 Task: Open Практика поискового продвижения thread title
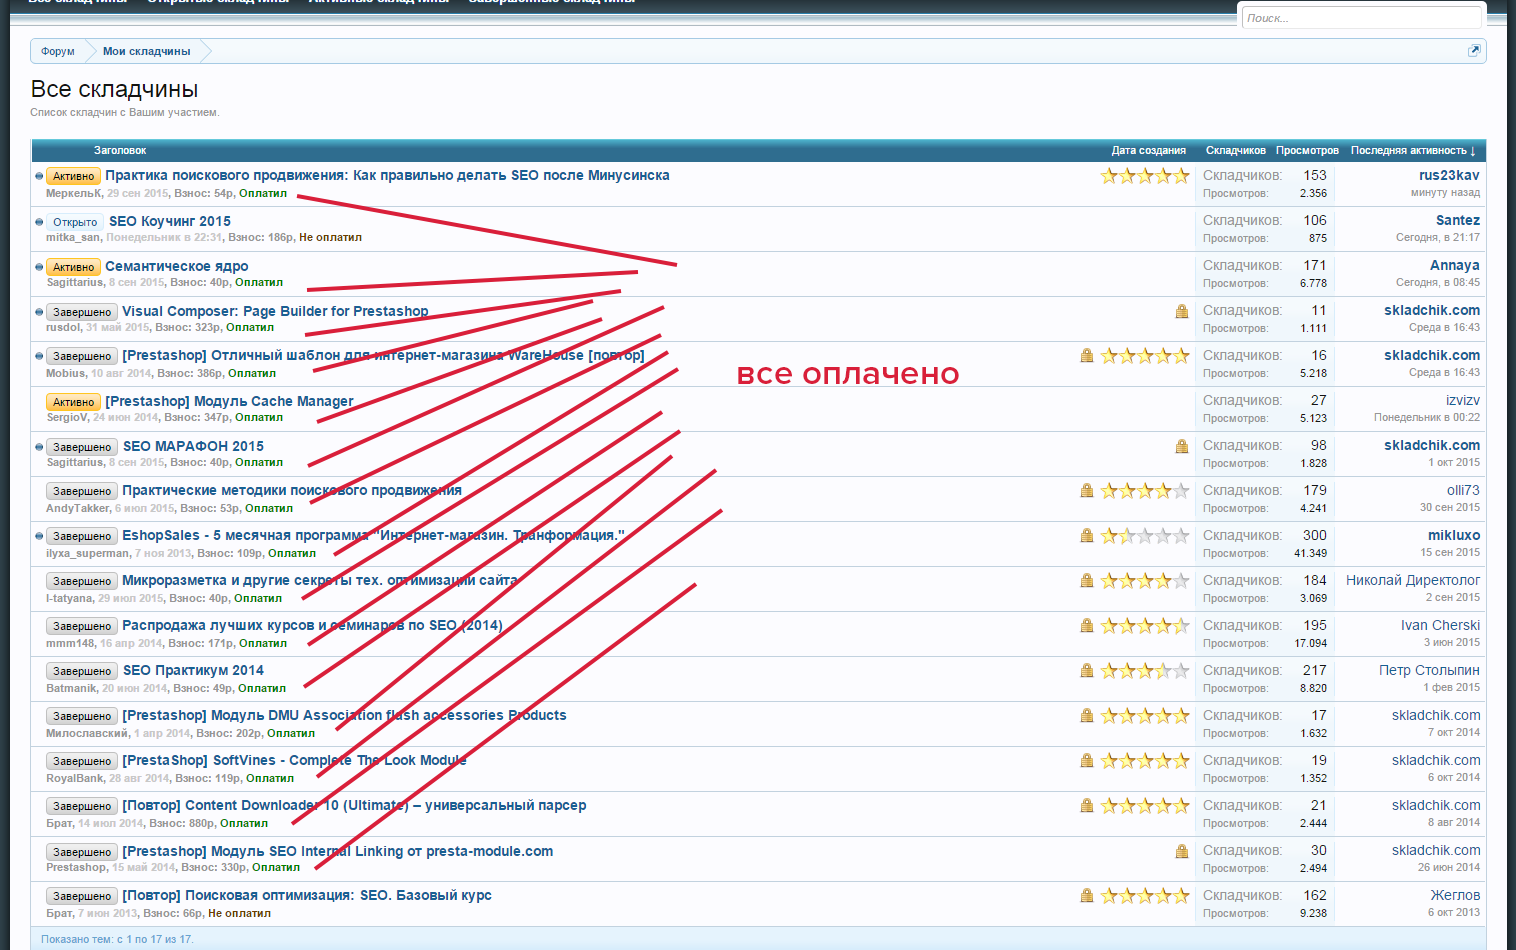[x=387, y=175]
